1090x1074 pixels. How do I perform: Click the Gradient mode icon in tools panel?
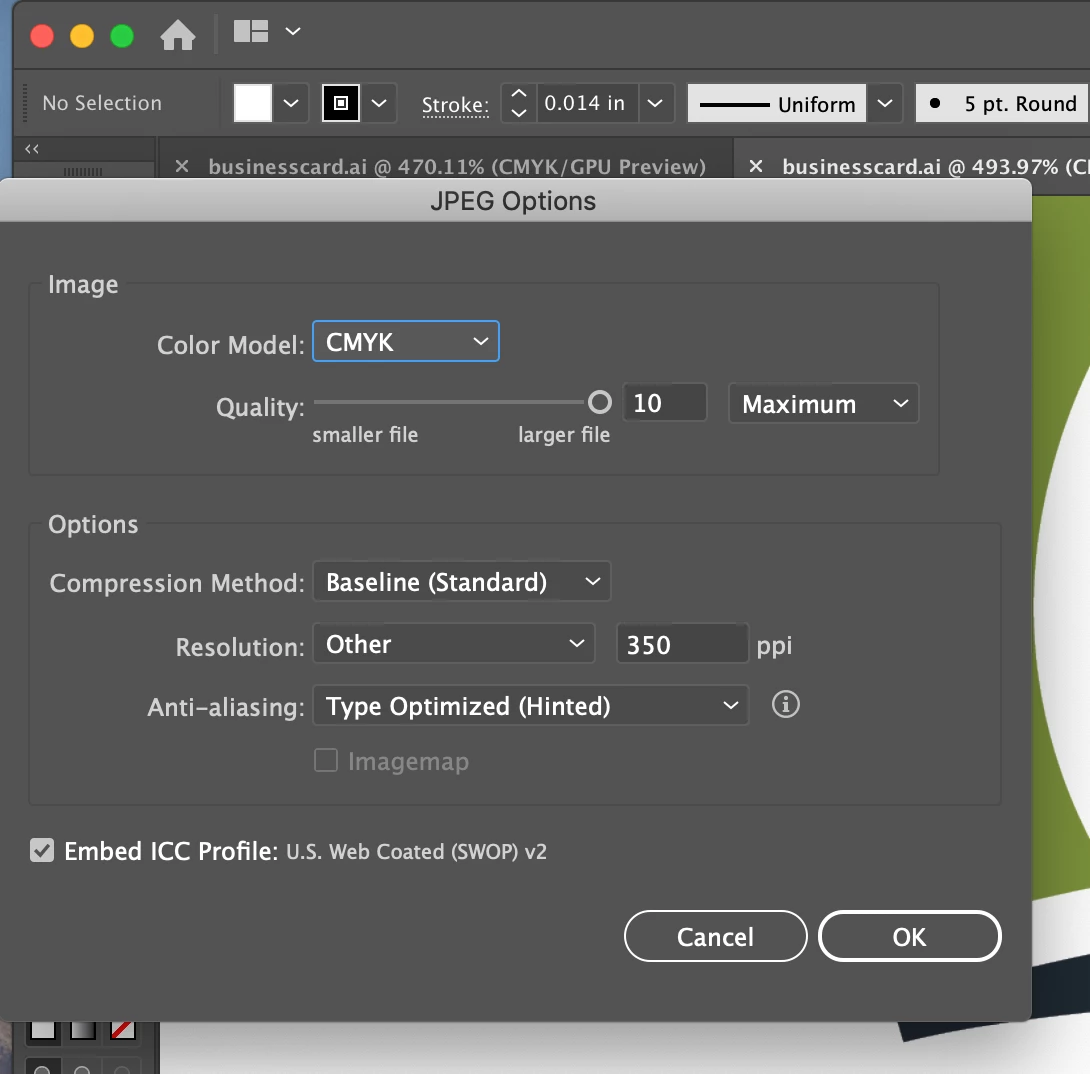83,1031
